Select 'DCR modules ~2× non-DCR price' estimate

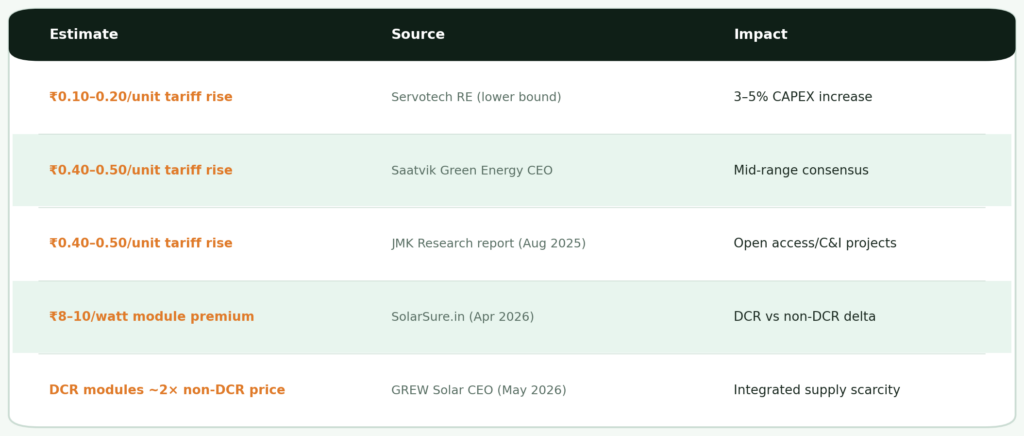[167, 390]
